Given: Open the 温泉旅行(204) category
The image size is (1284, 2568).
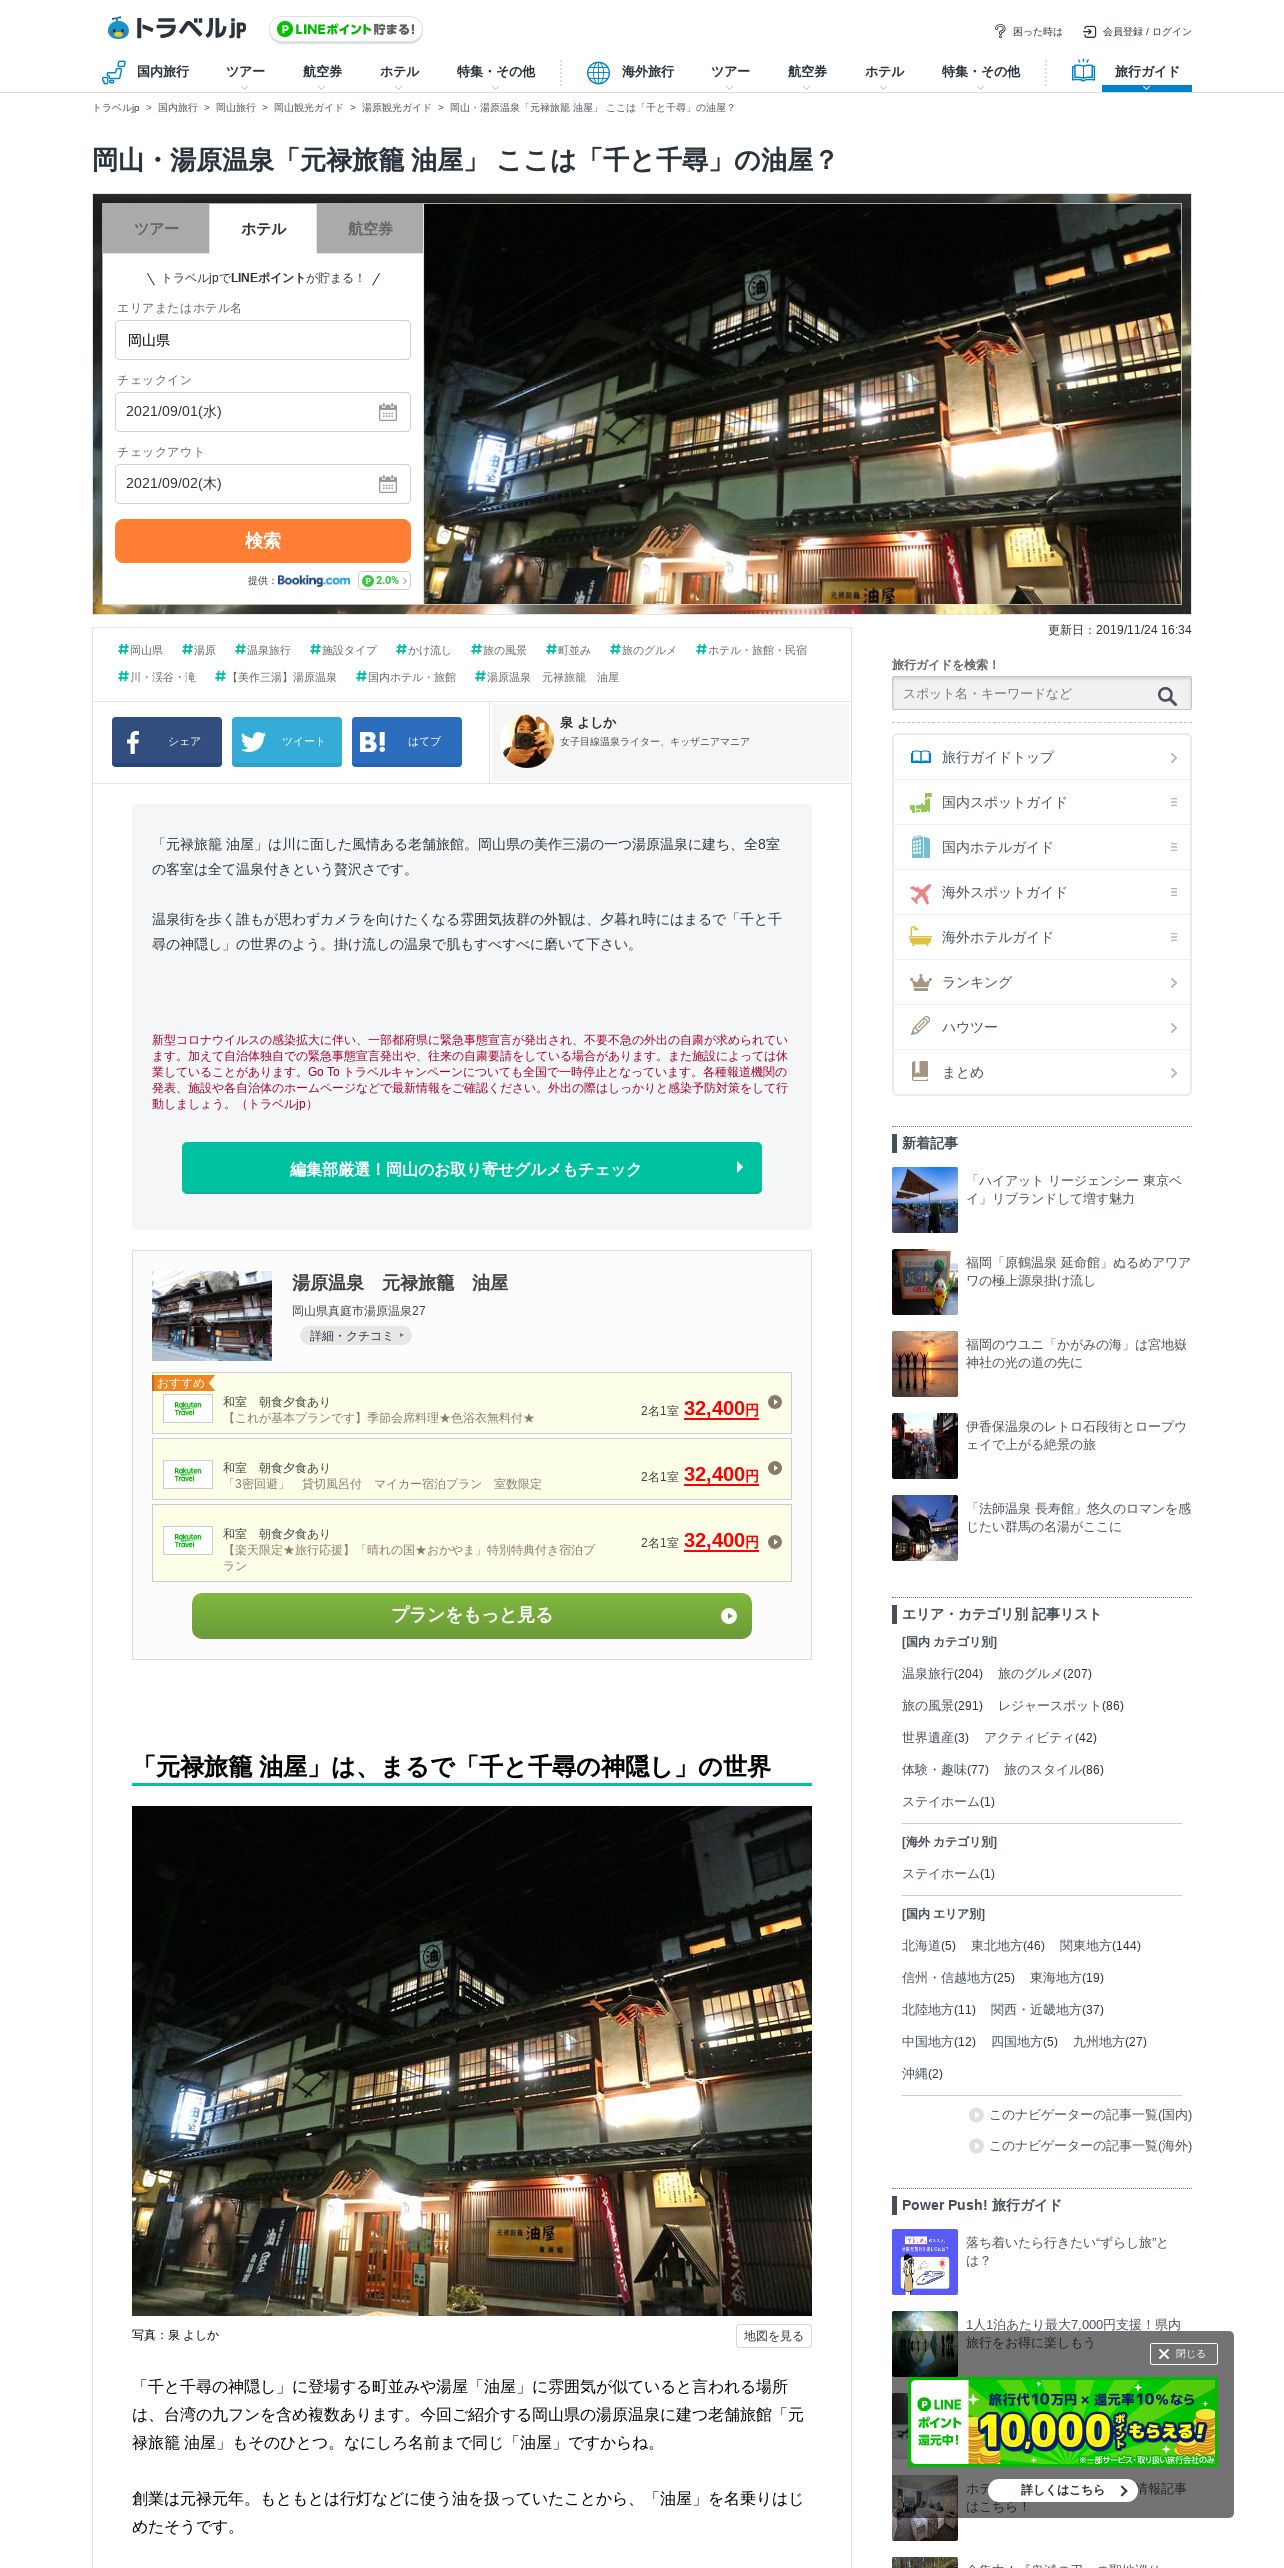Looking at the screenshot, I should pos(942,1674).
